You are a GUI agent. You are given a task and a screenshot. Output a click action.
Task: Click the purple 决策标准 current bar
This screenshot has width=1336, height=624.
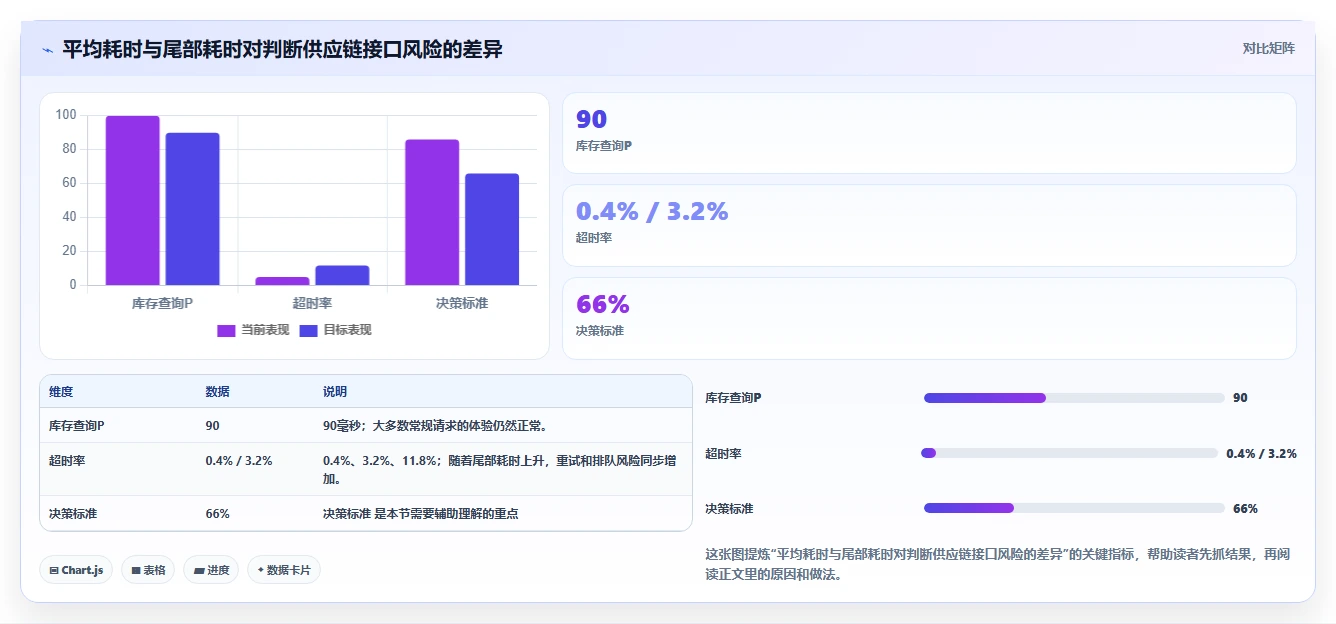click(x=432, y=212)
